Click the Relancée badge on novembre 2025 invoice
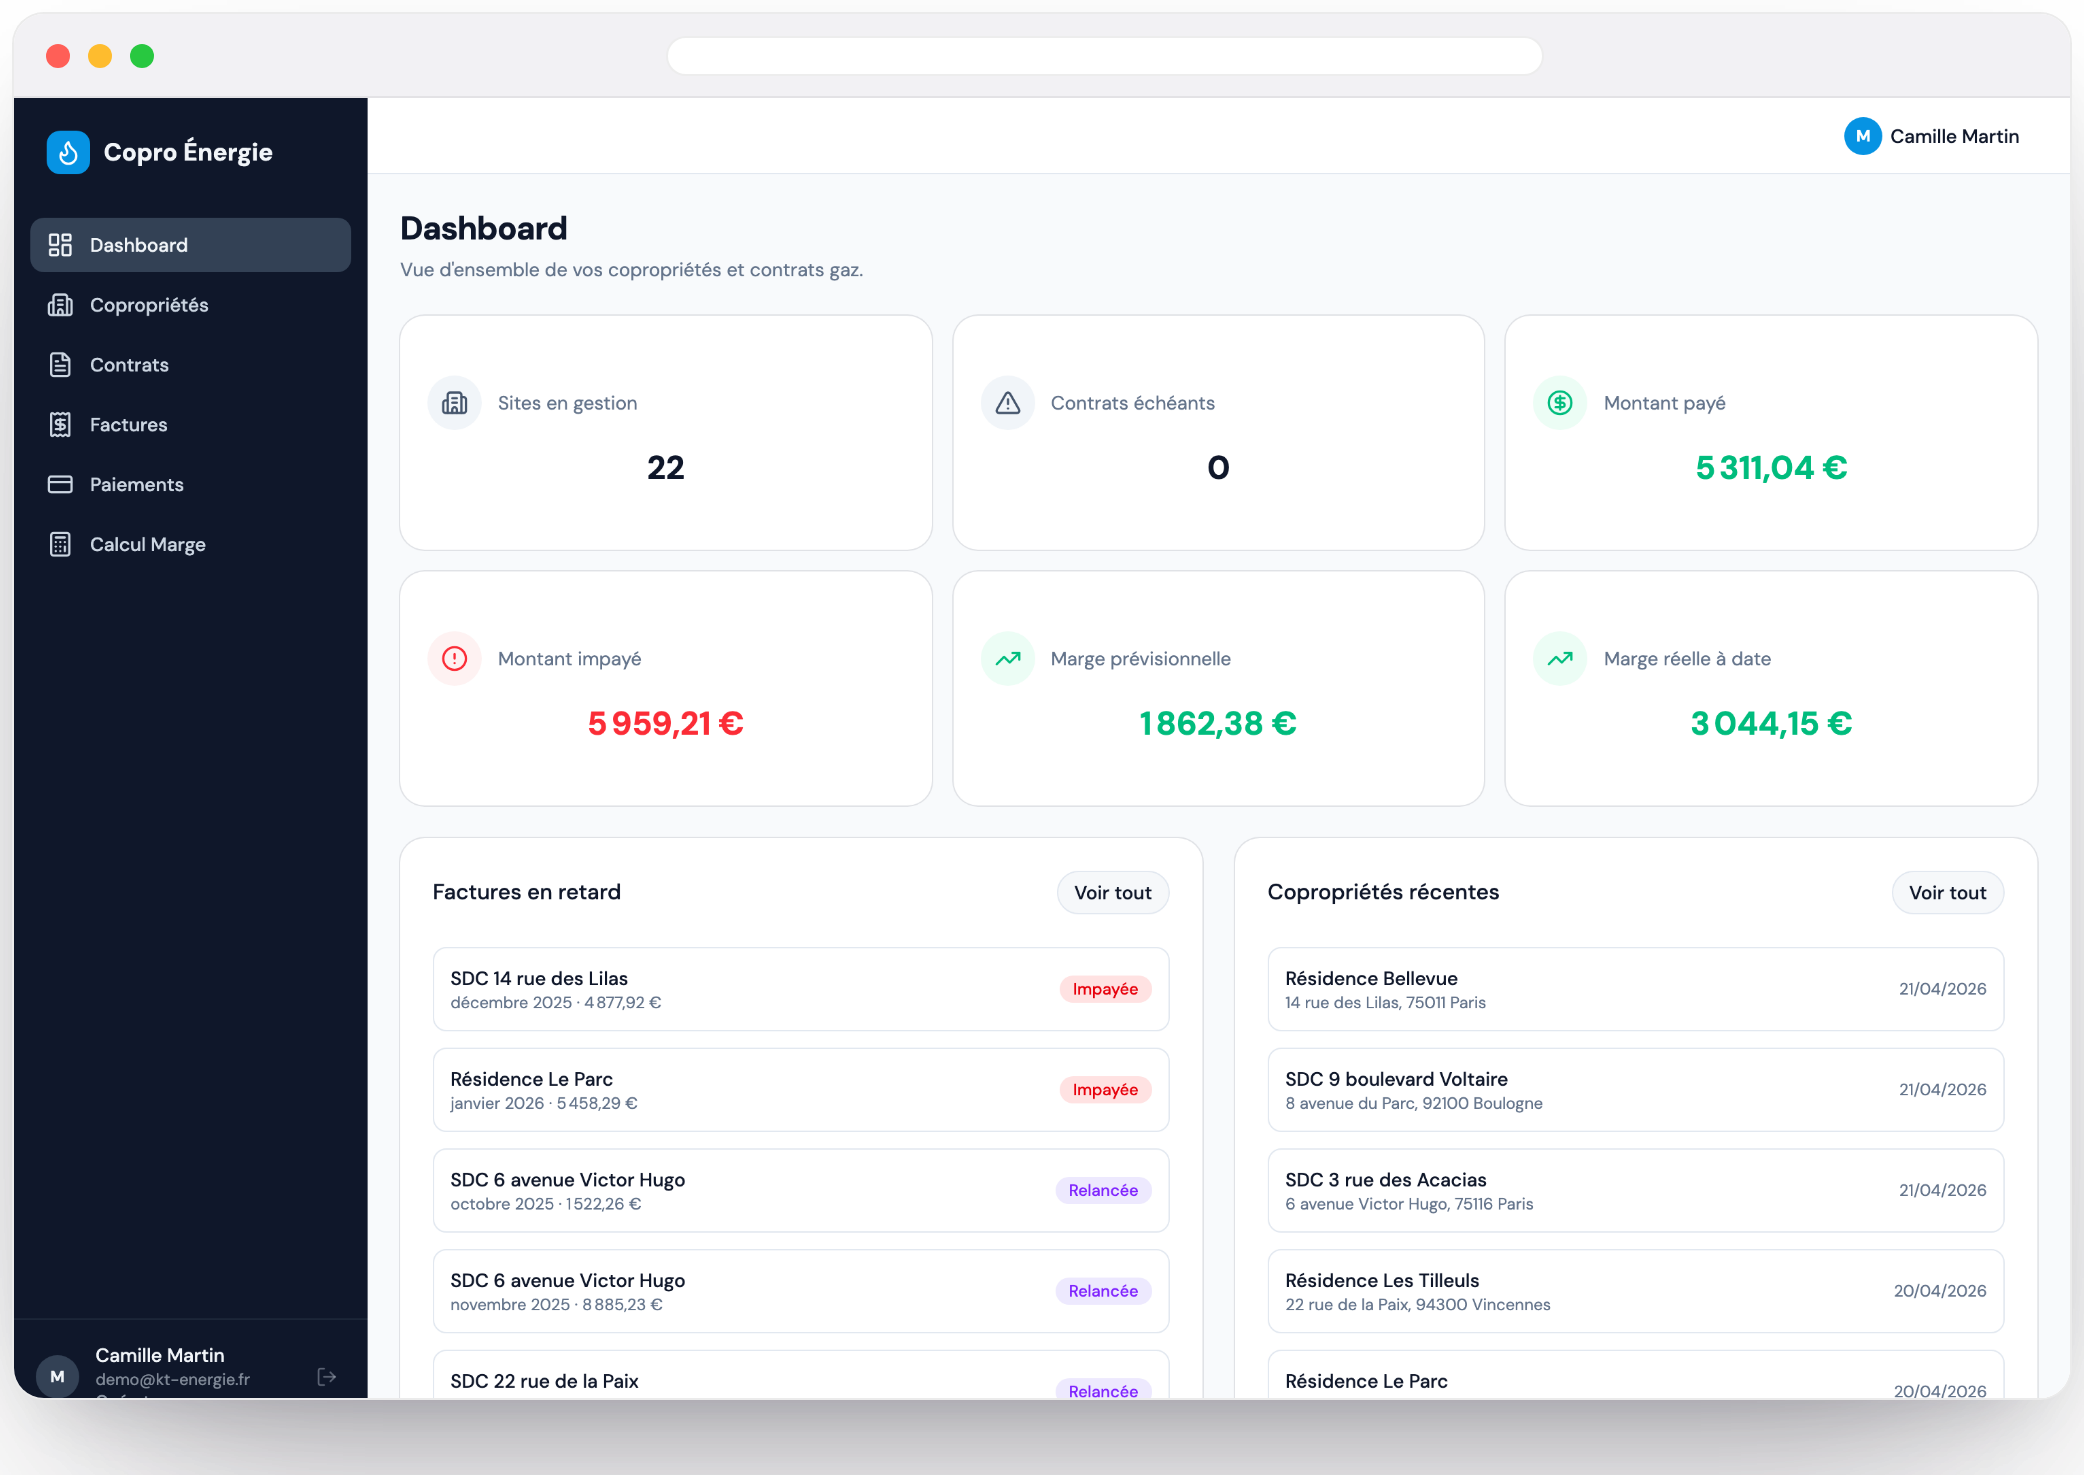This screenshot has width=2084, height=1475. pyautogui.click(x=1103, y=1291)
